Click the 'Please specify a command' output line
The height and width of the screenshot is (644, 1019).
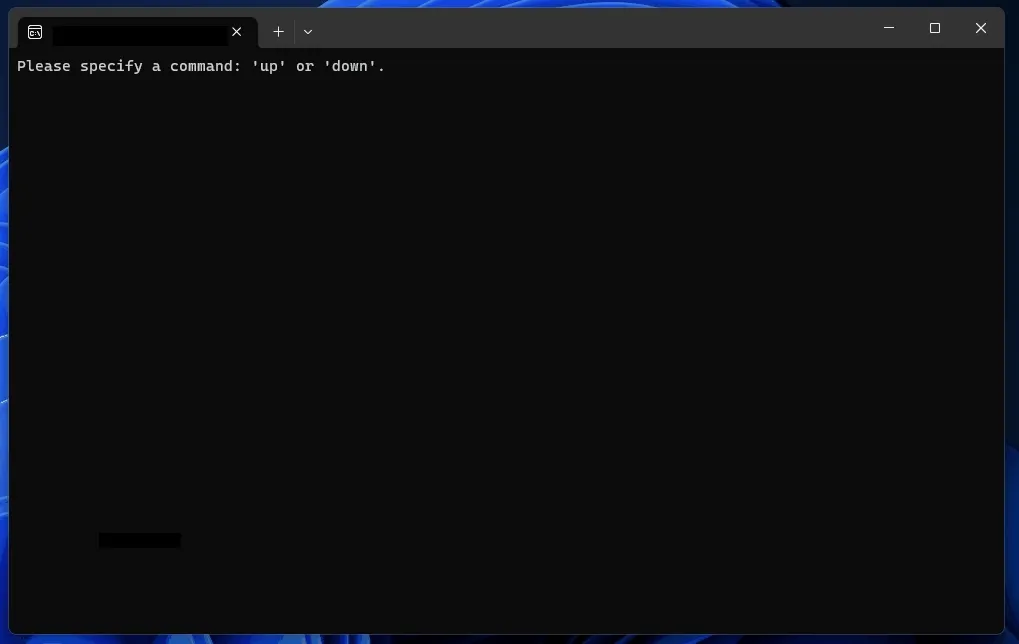201,66
